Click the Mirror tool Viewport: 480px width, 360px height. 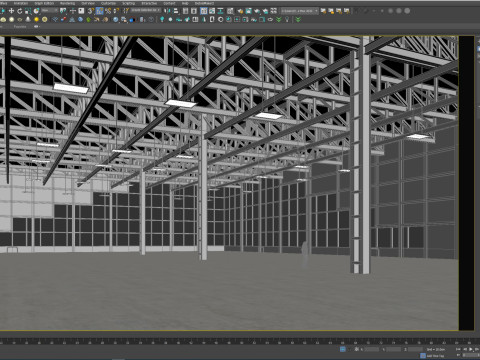click(168, 11)
